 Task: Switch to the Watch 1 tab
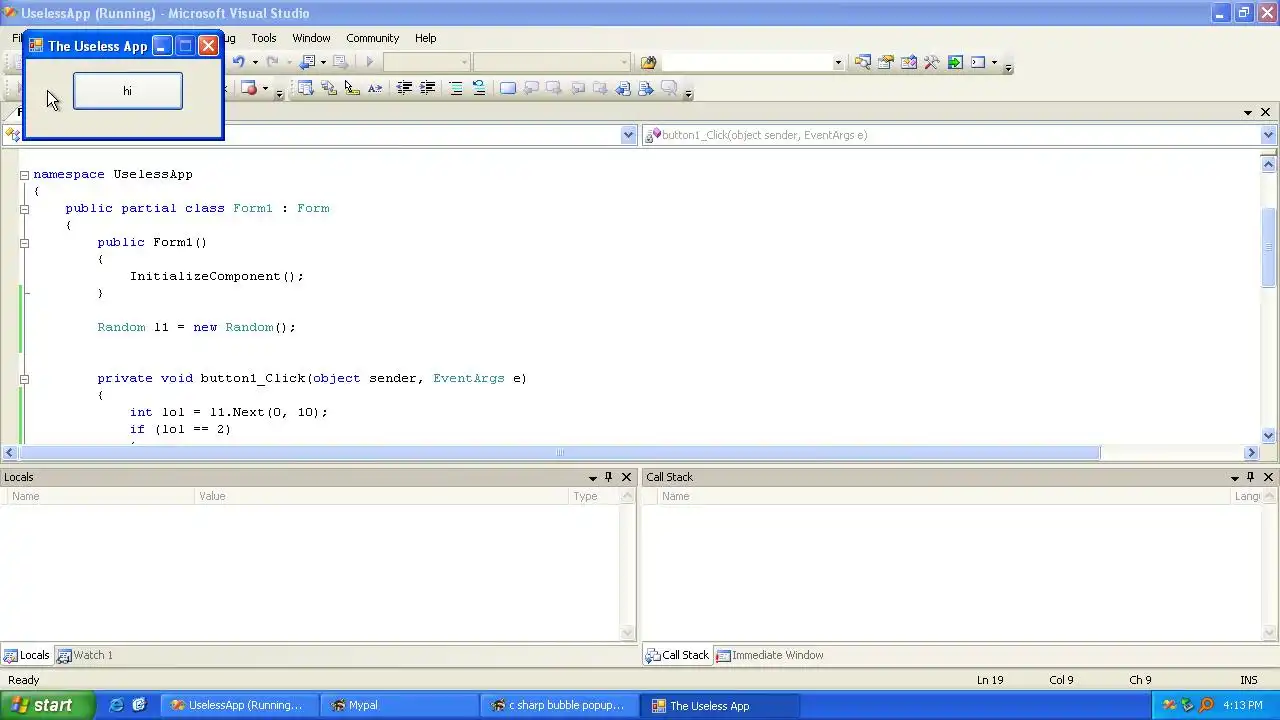coord(85,655)
